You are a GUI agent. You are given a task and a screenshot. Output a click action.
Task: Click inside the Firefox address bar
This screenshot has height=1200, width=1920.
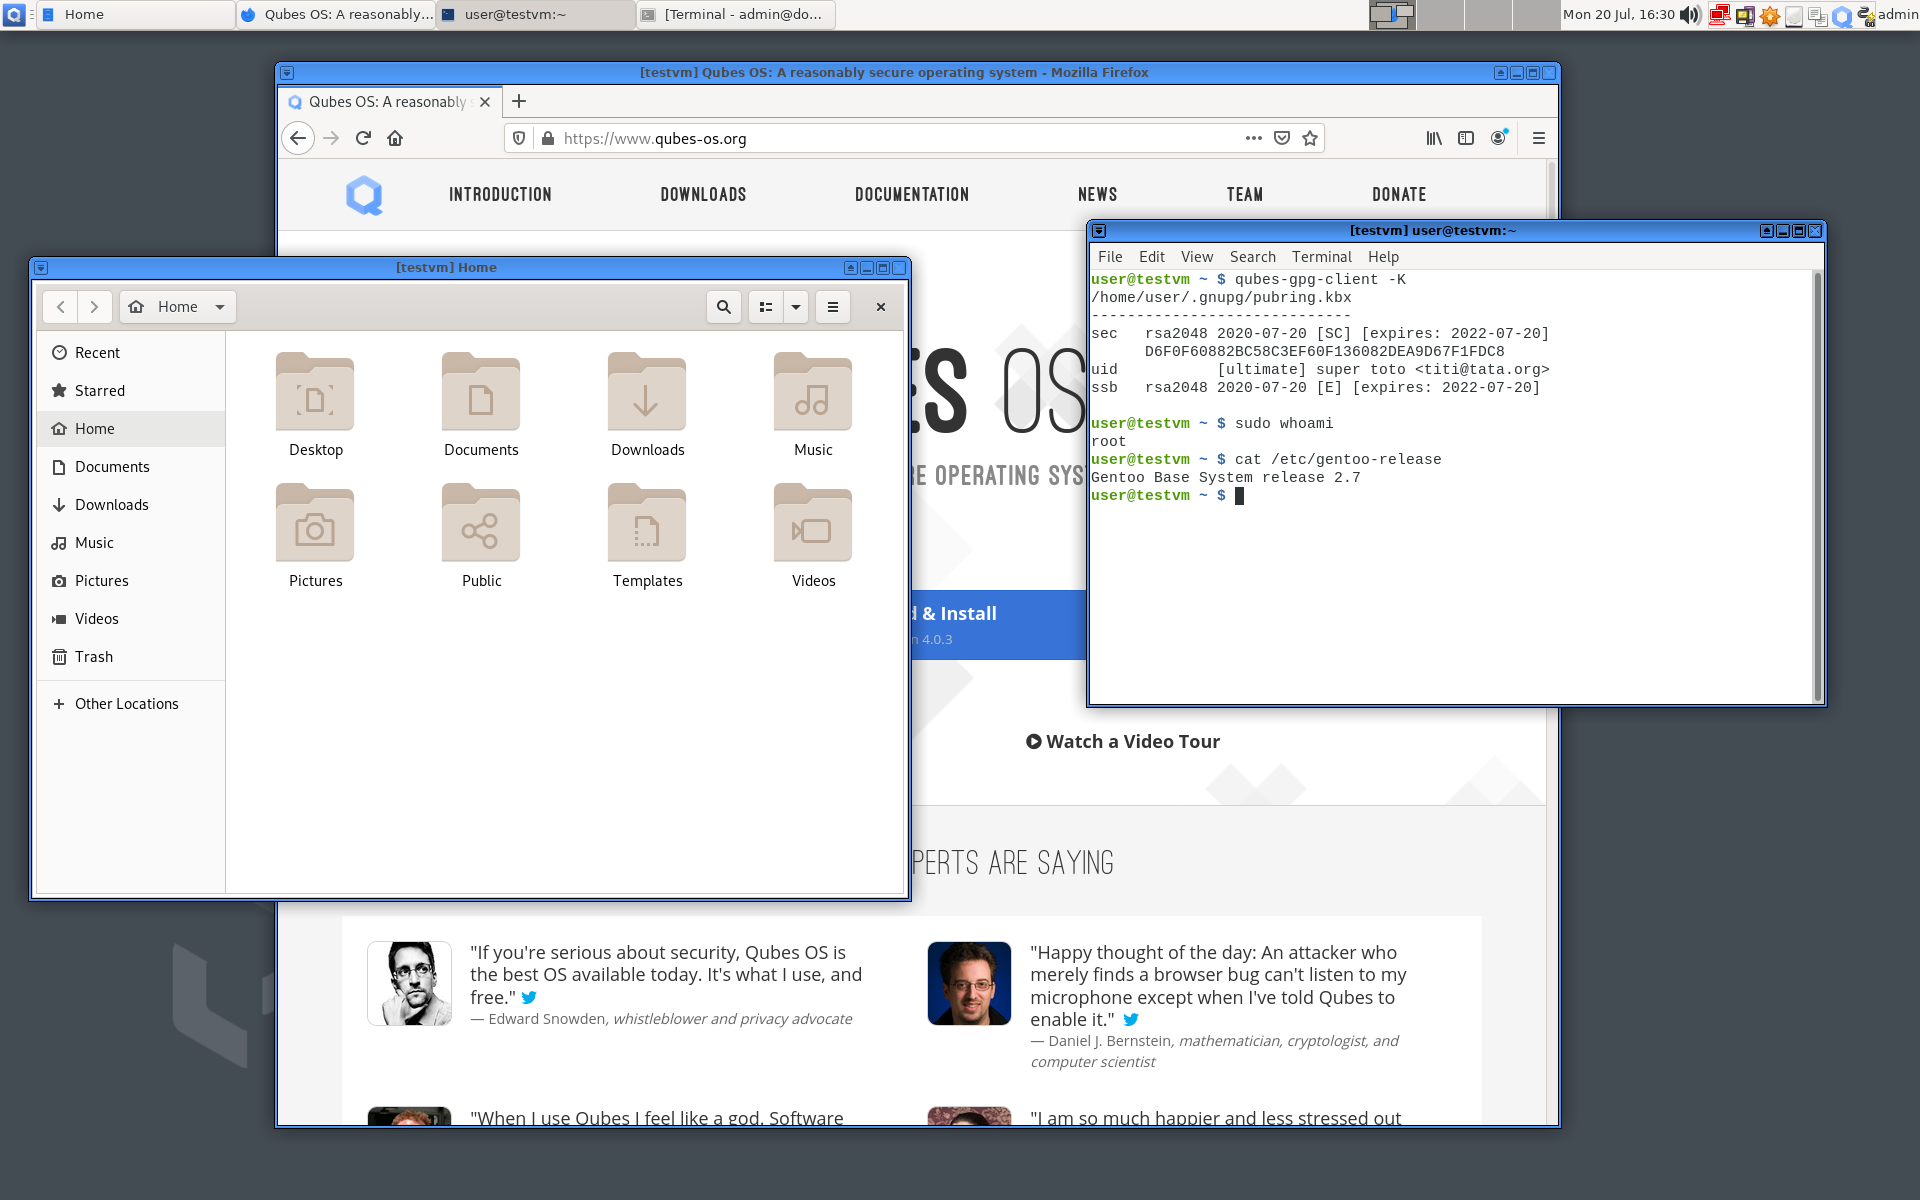click(x=900, y=138)
